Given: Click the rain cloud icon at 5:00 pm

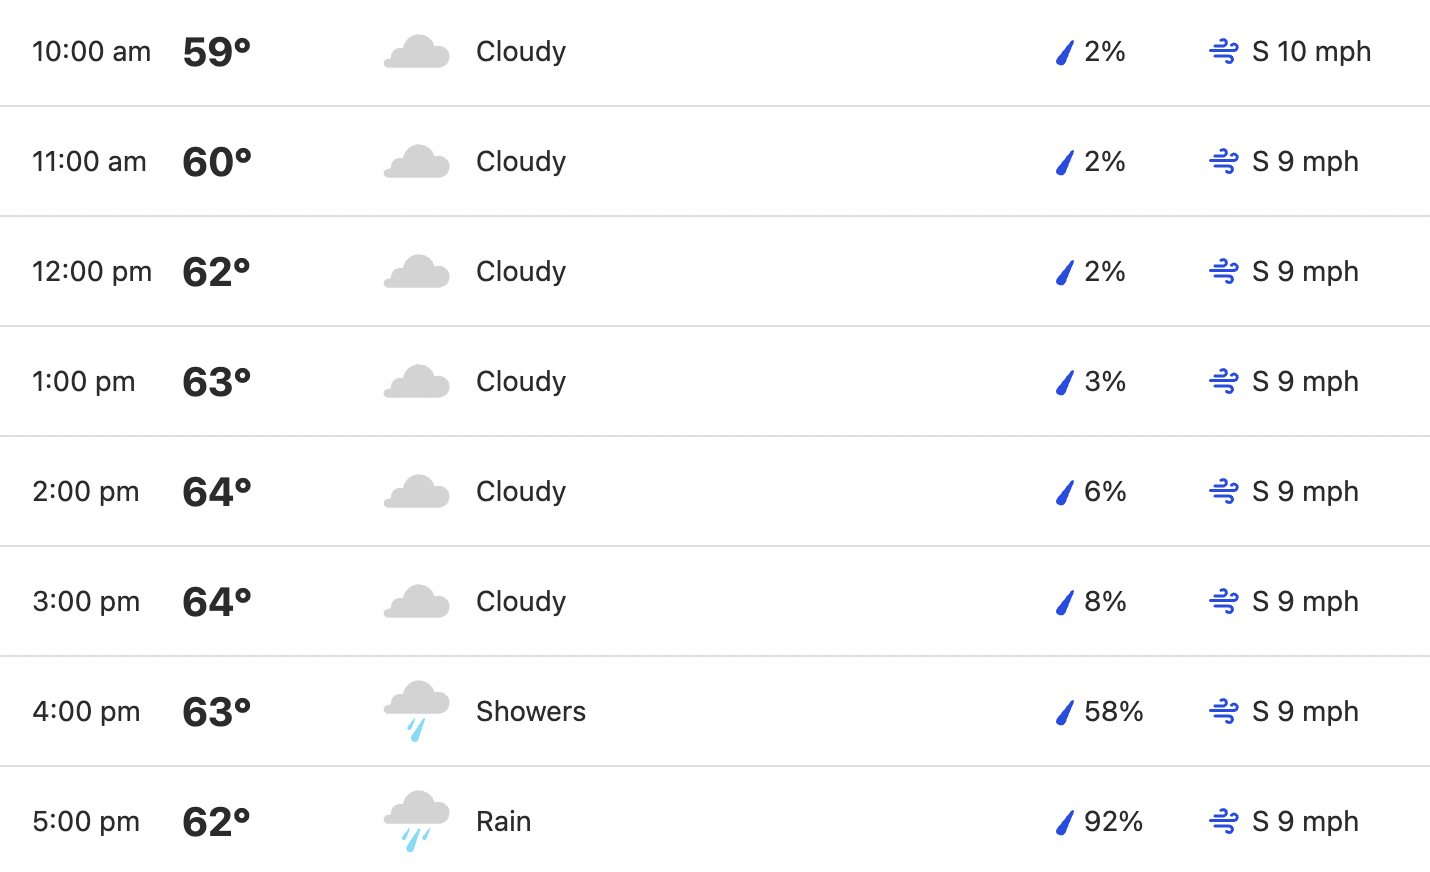Looking at the screenshot, I should point(417,821).
